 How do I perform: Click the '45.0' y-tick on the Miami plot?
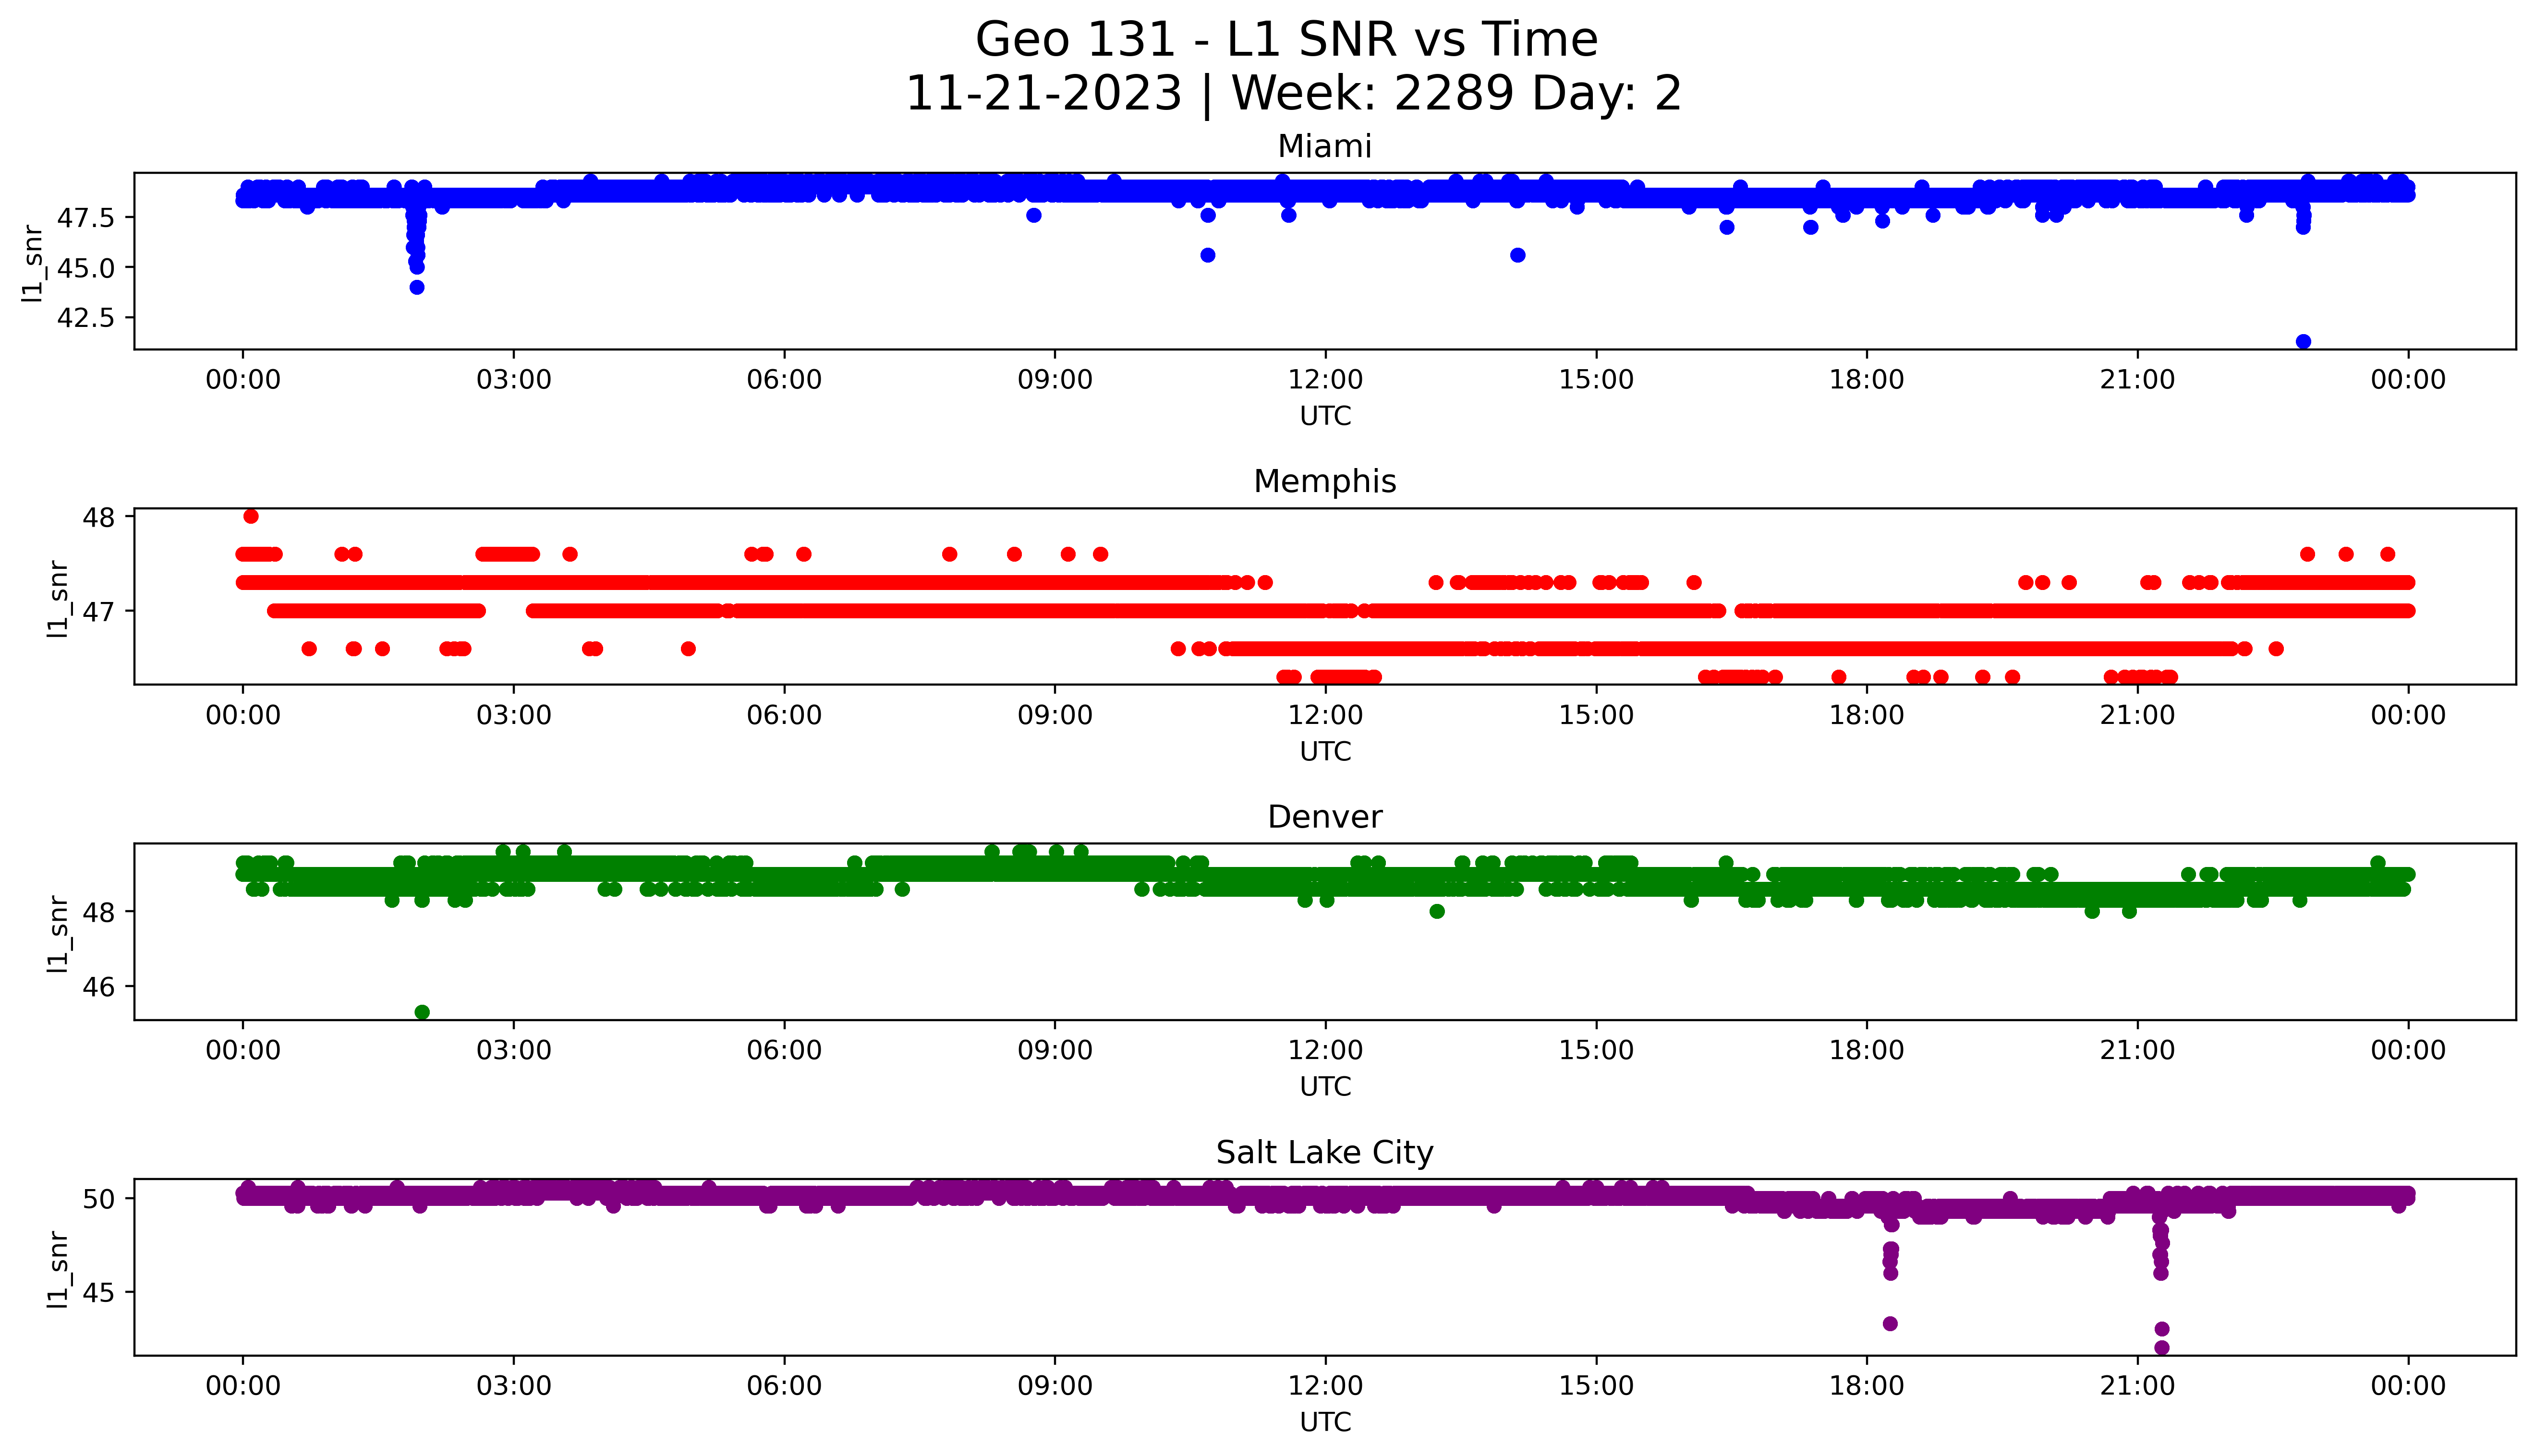85,268
